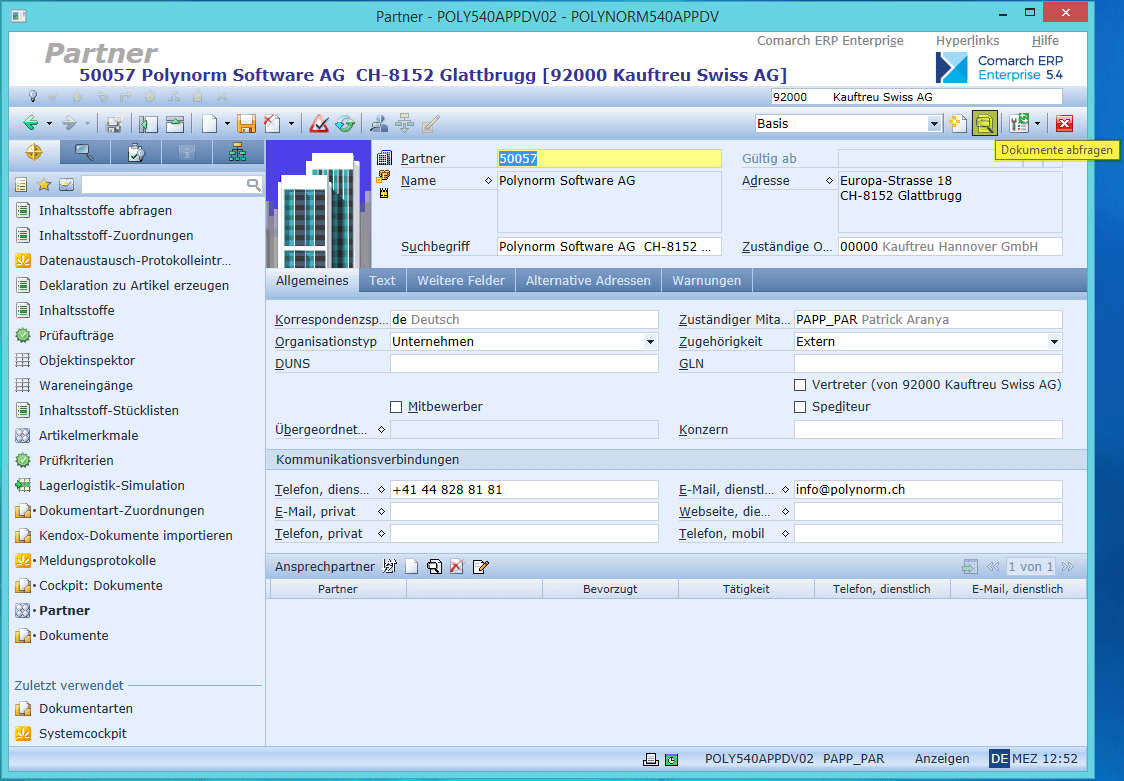Expand the delete document dropdown arrow

pos(291,124)
